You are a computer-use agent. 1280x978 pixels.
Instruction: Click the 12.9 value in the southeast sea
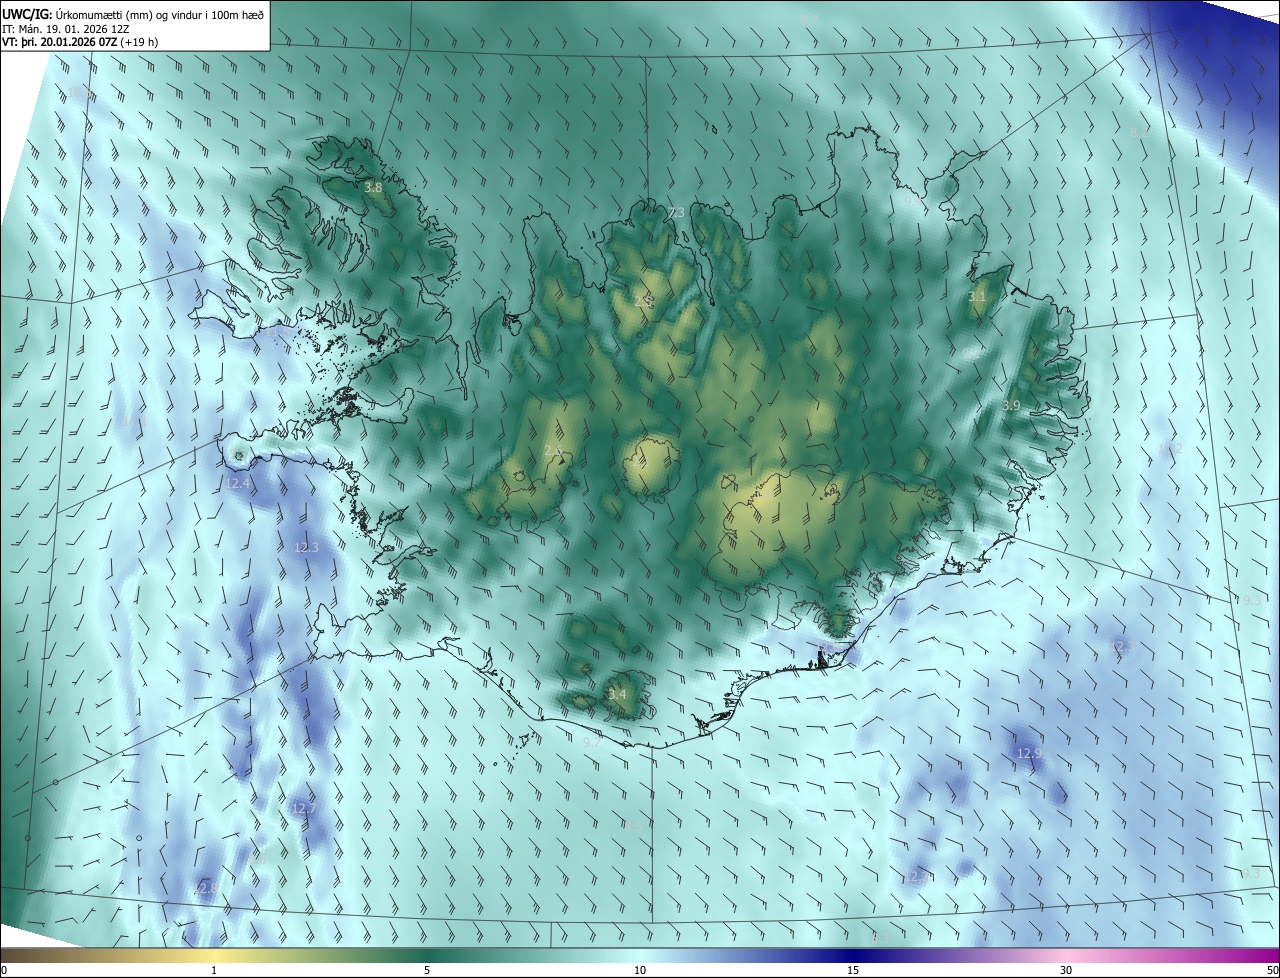(x=1029, y=754)
